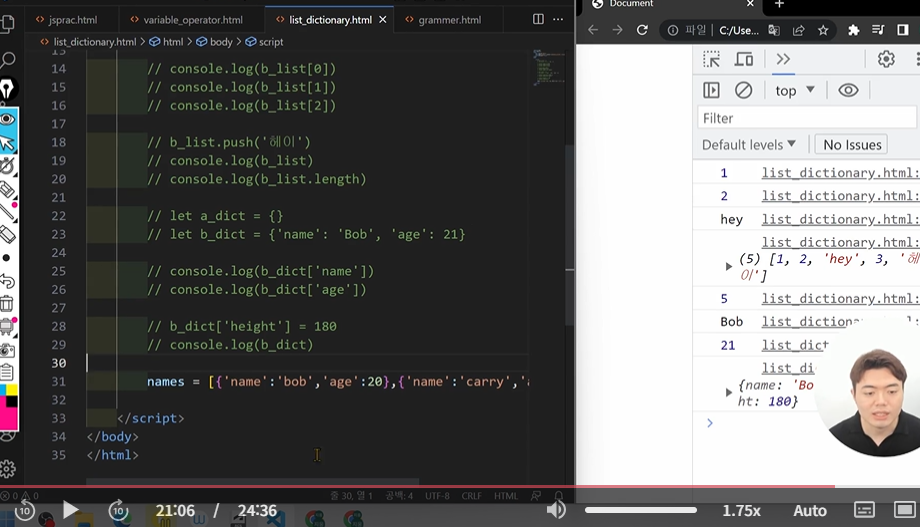The image size is (920, 527).
Task: Click HTML language mode in status bar
Action: point(505,496)
